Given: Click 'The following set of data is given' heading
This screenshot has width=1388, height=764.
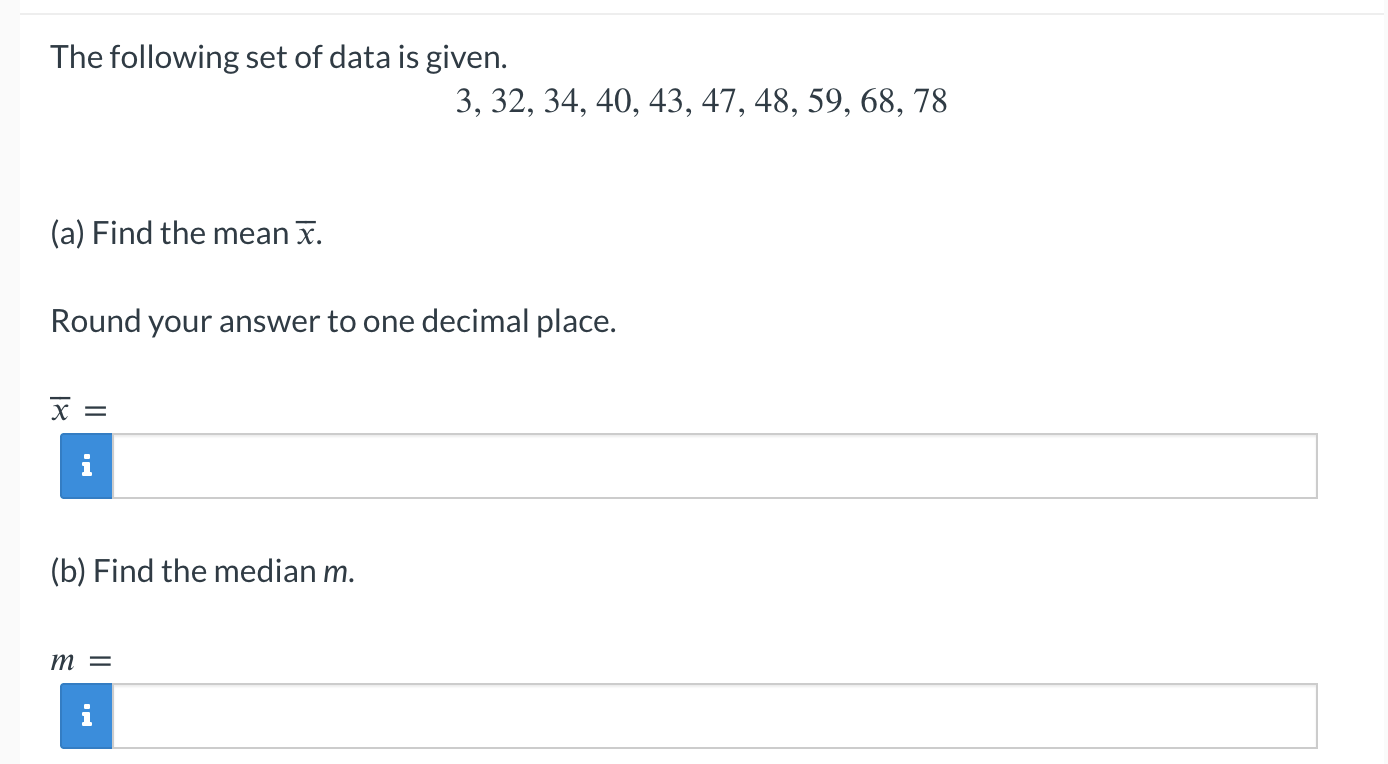Looking at the screenshot, I should (280, 57).
